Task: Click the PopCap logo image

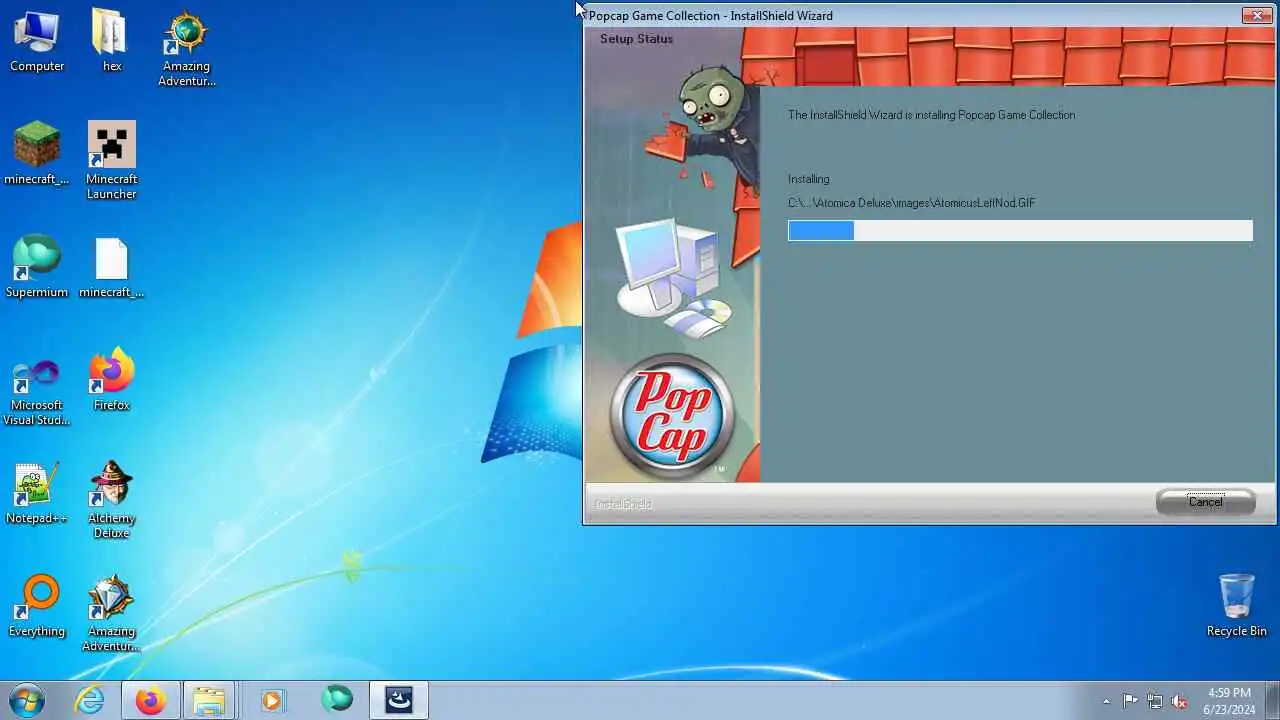Action: tap(672, 414)
